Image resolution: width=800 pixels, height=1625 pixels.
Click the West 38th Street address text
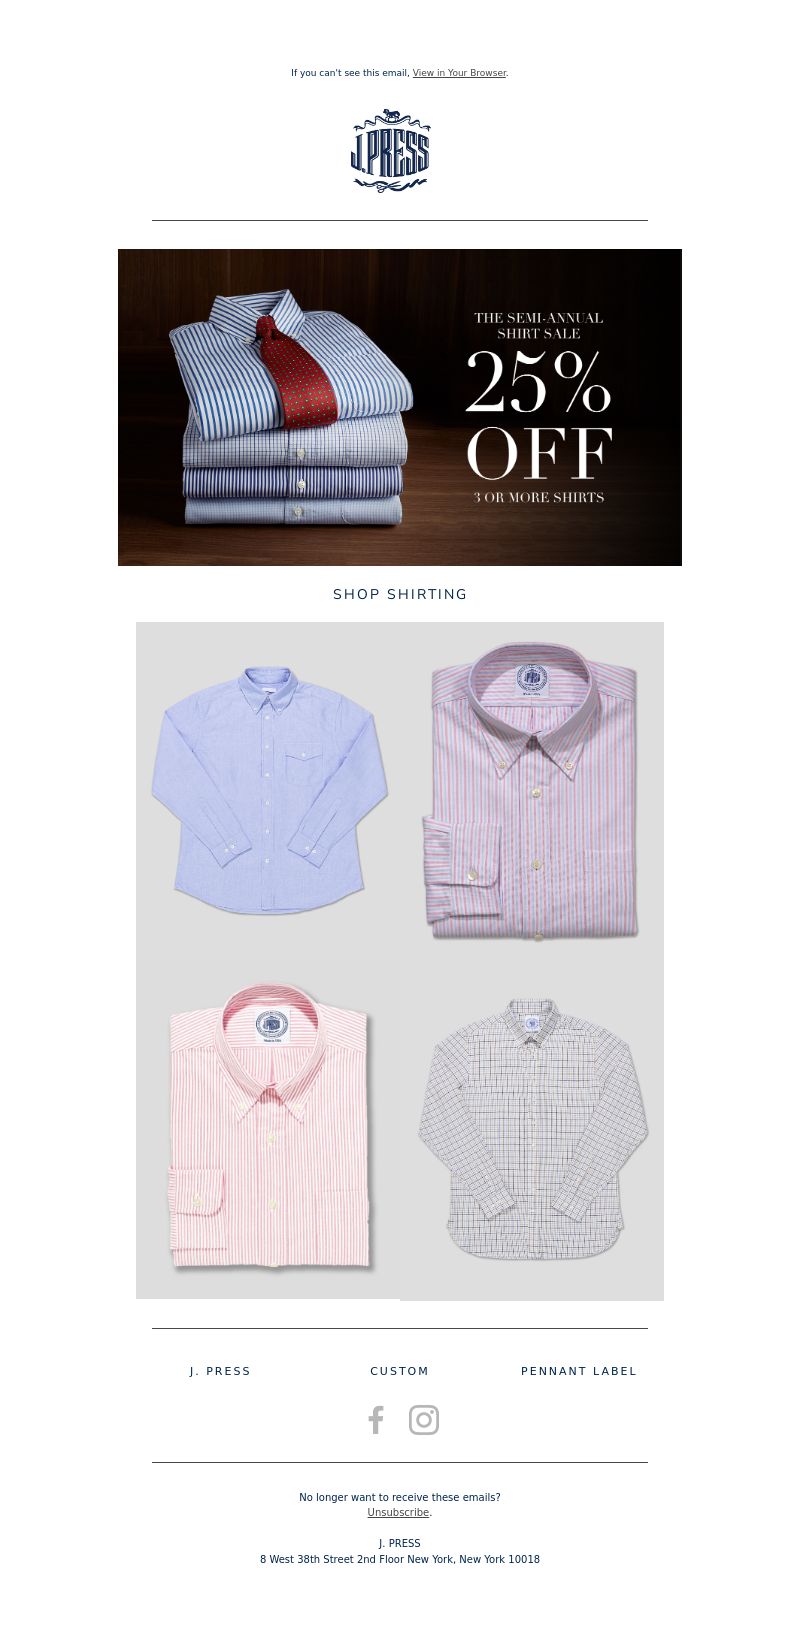tap(400, 1559)
